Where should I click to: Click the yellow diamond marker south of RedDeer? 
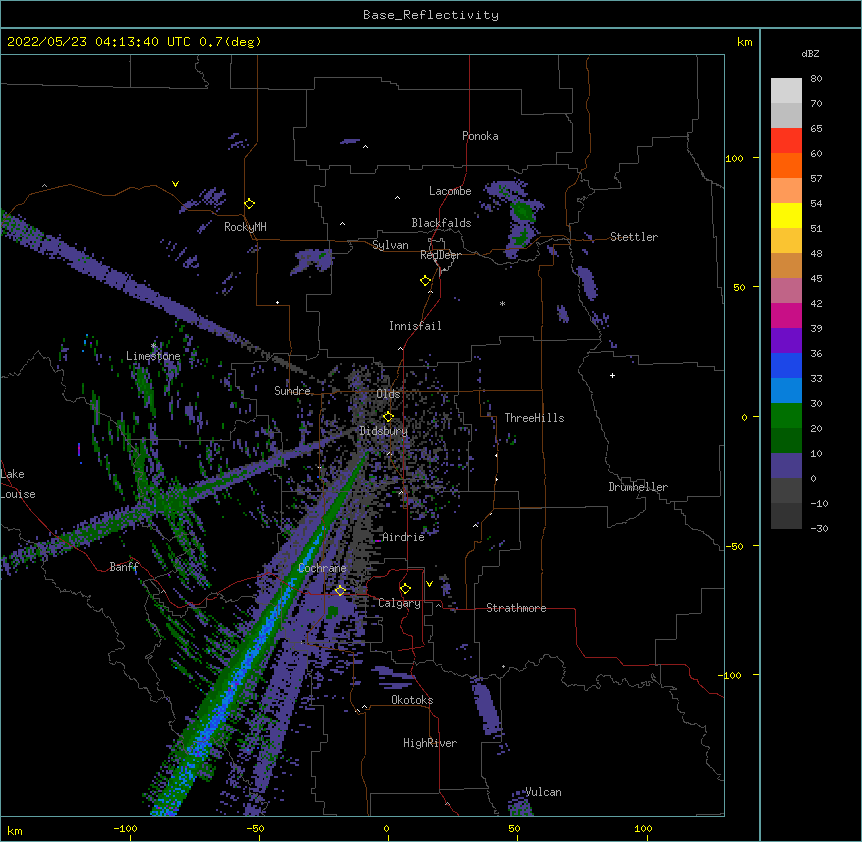pyautogui.click(x=426, y=281)
